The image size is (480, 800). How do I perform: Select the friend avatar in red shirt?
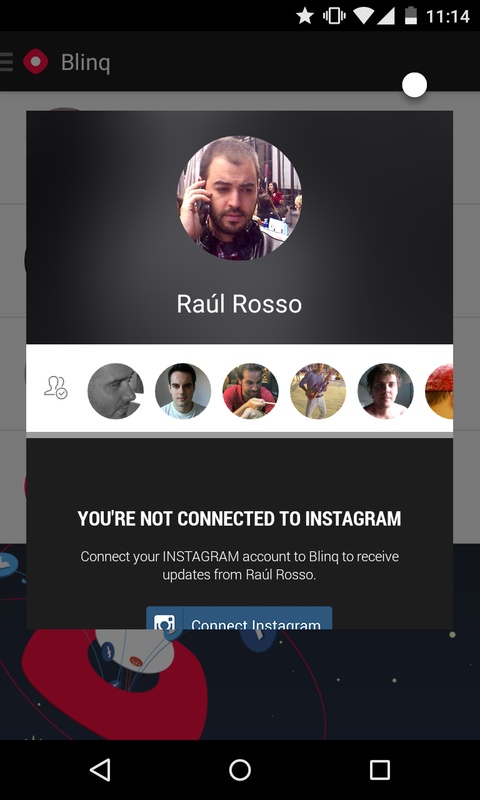click(x=250, y=391)
